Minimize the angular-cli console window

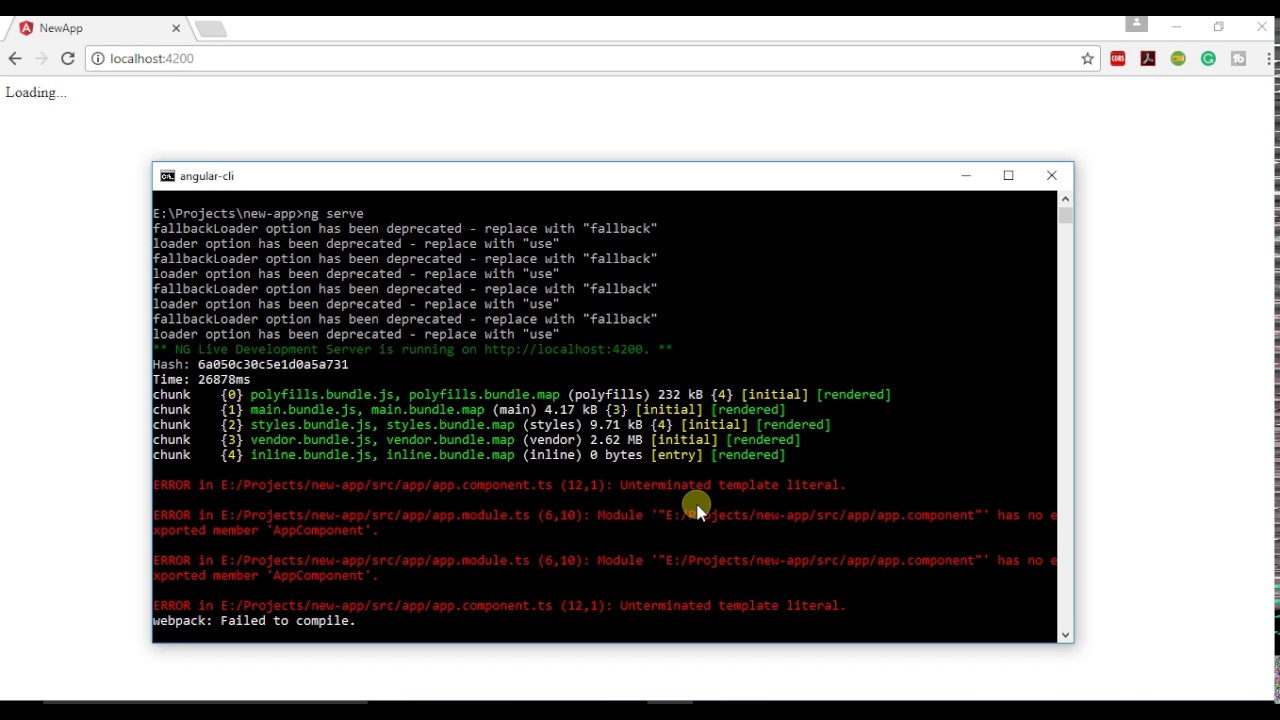[x=966, y=176]
